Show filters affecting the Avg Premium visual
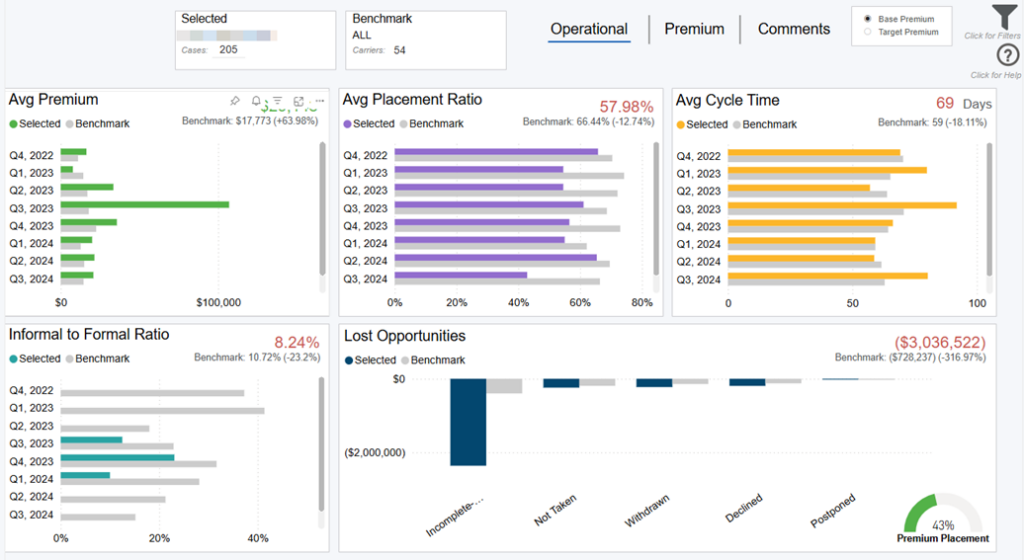Screen dimensions: 1024x560 pos(277,101)
